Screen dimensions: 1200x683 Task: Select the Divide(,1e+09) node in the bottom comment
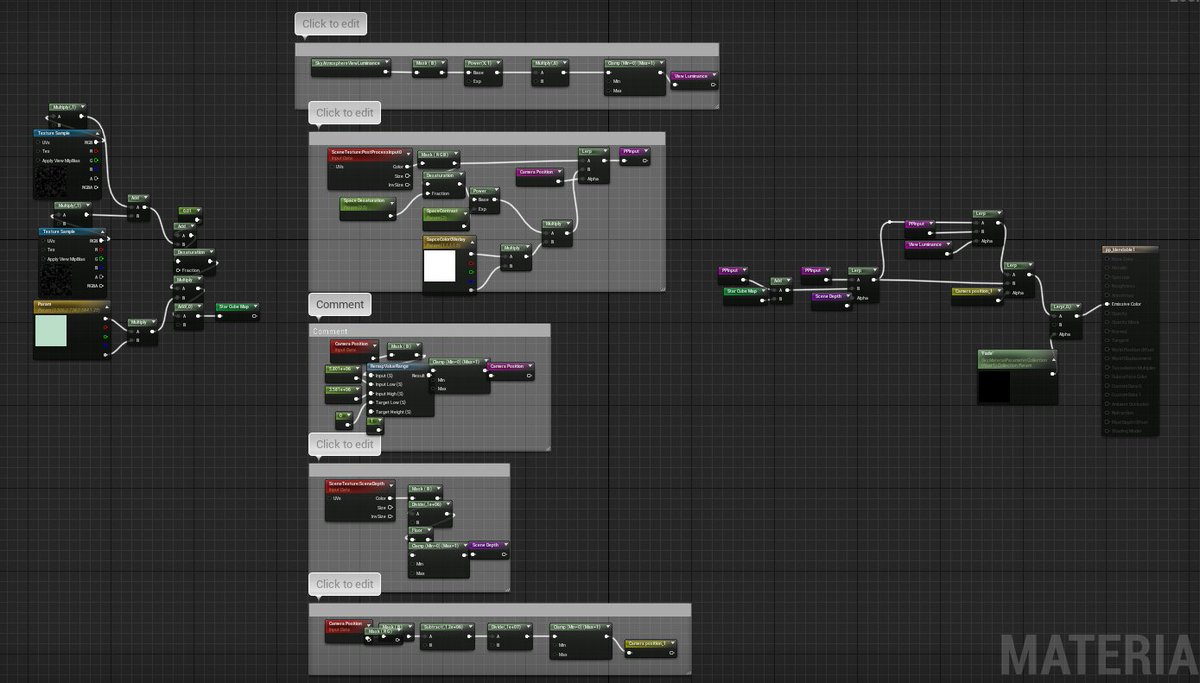click(x=510, y=636)
